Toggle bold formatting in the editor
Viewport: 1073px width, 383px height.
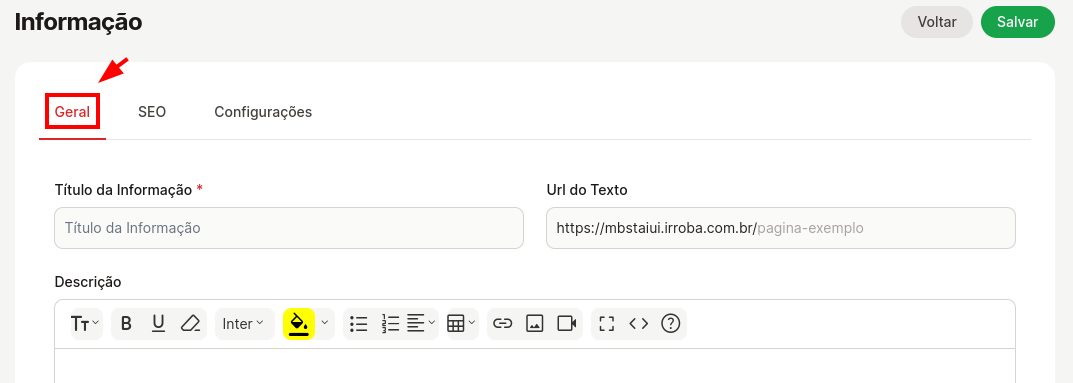tap(126, 323)
